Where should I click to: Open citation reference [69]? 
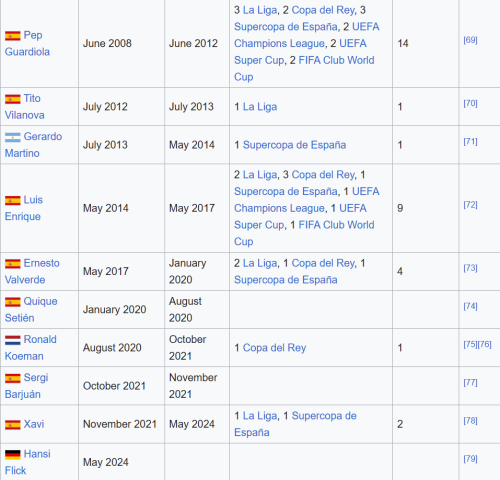(470, 40)
